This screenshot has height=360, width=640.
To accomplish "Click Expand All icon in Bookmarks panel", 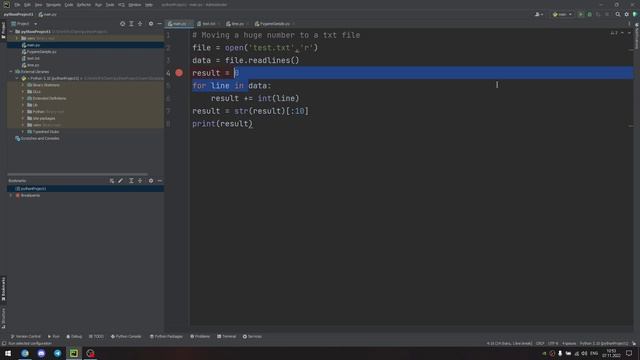I will 131,181.
